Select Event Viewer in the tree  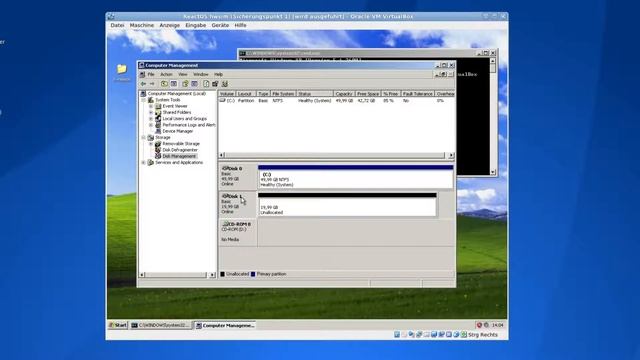175,106
